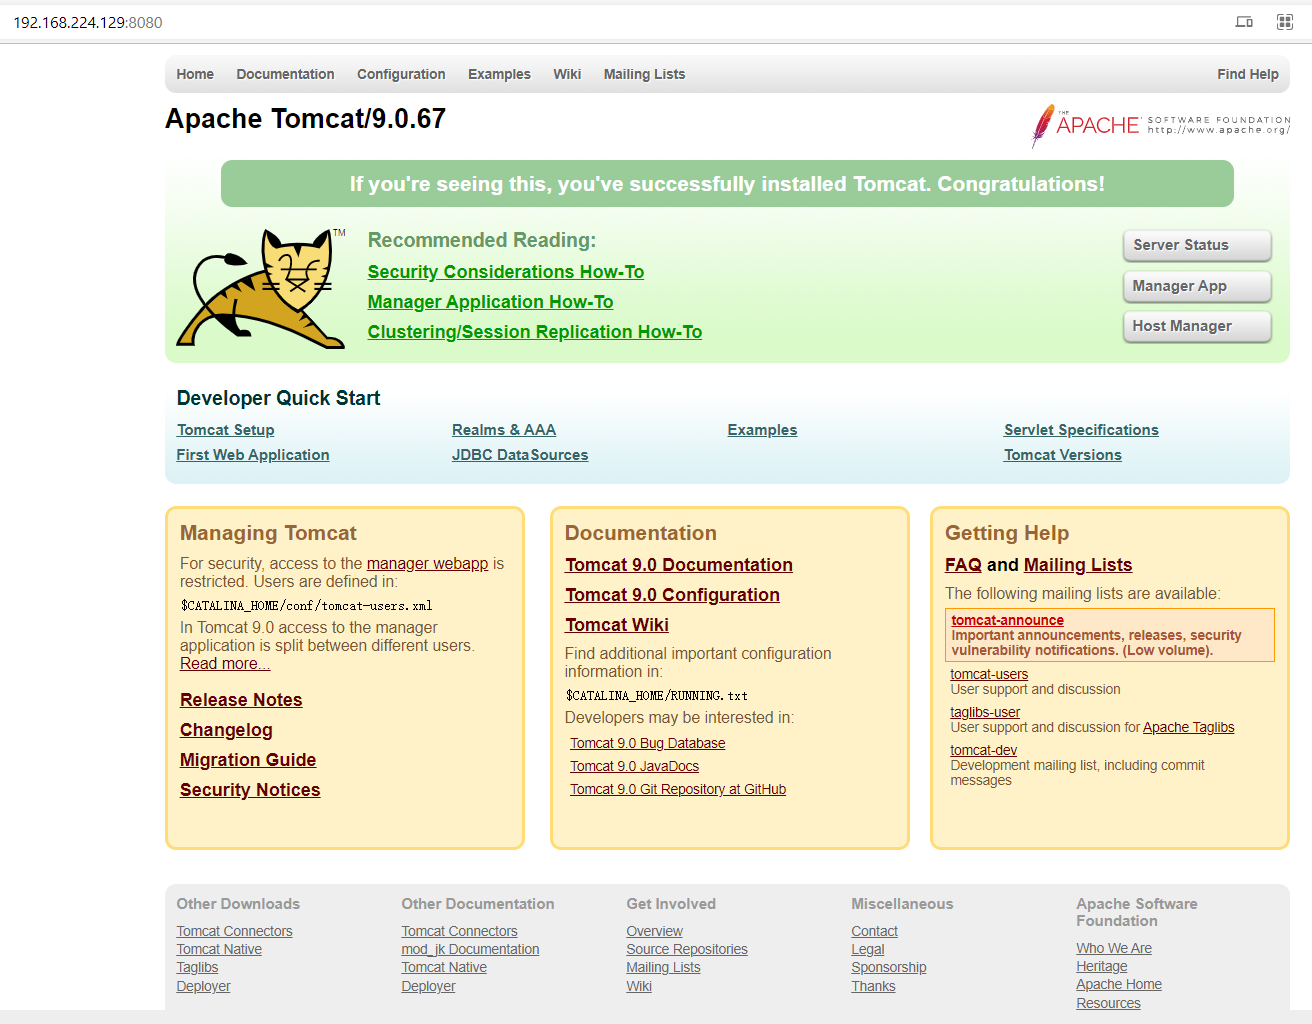Open Wiki in the top navigation bar
The image size is (1312, 1024).
tap(567, 74)
